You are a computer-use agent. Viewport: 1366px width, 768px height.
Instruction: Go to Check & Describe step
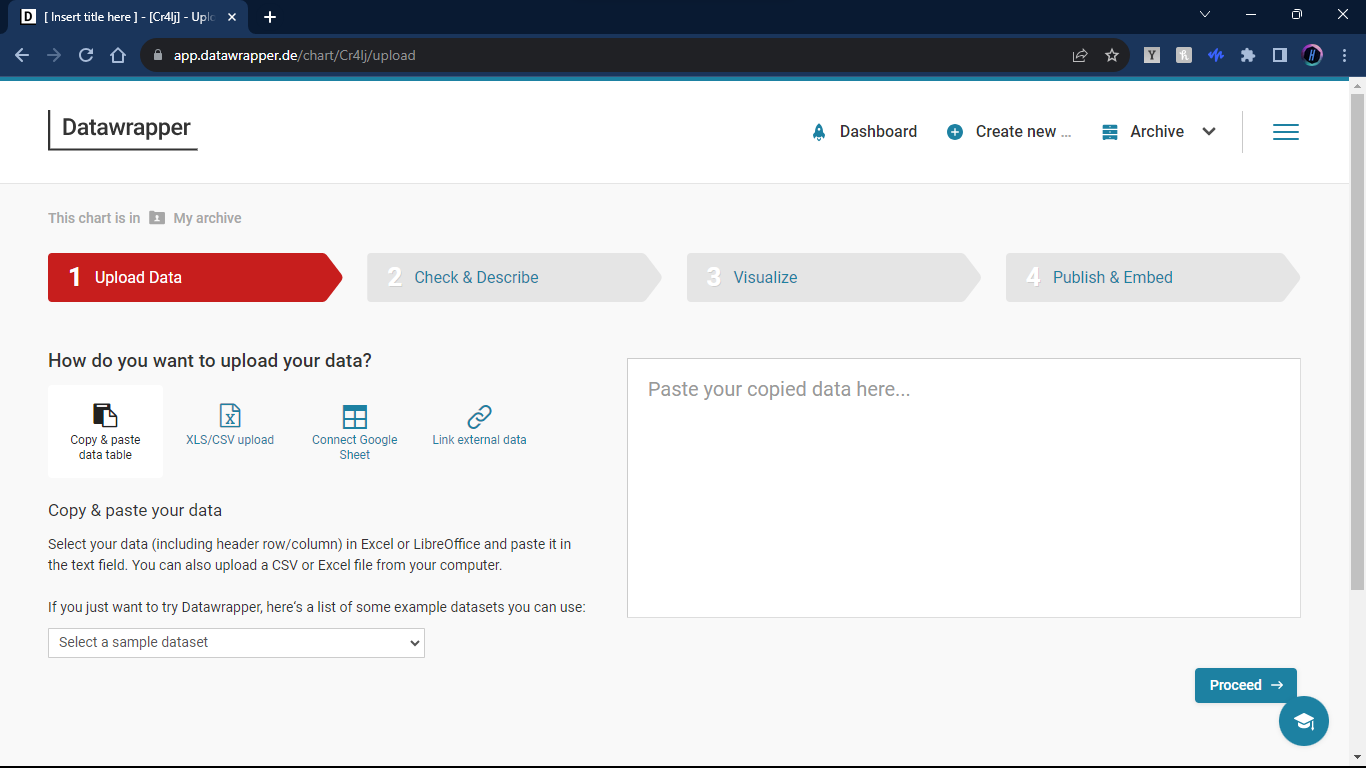pyautogui.click(x=510, y=278)
